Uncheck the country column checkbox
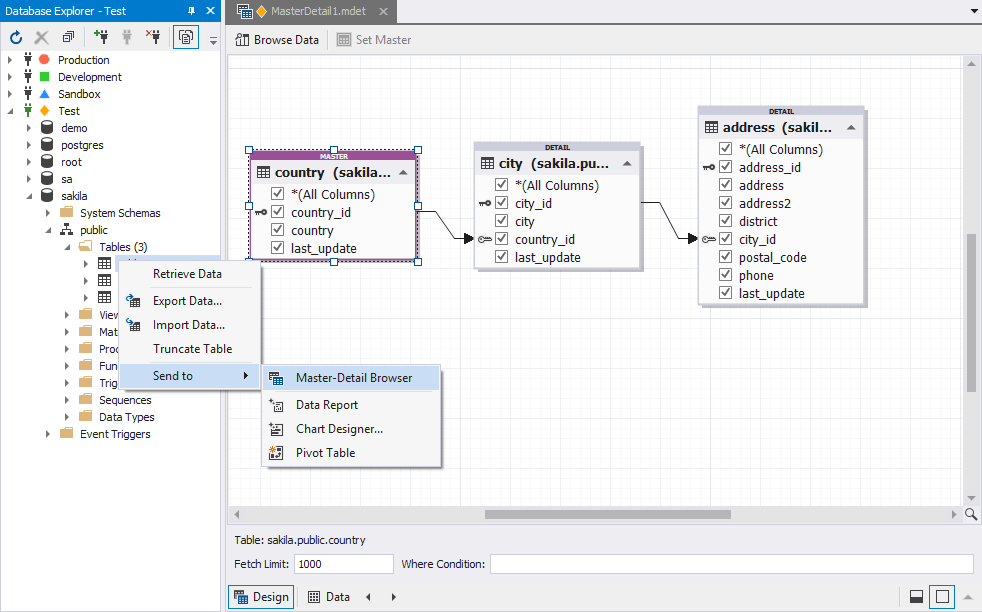The width and height of the screenshot is (982, 612). (x=279, y=229)
